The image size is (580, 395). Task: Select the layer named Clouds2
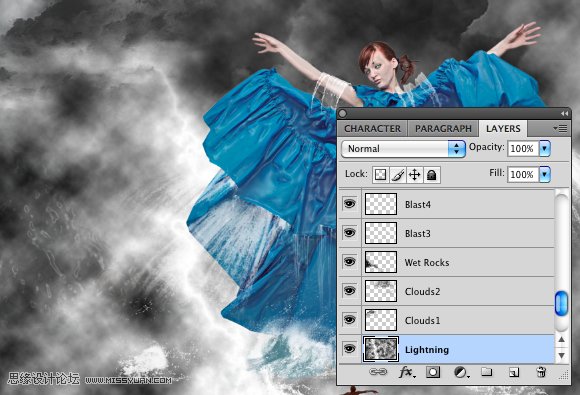point(423,291)
